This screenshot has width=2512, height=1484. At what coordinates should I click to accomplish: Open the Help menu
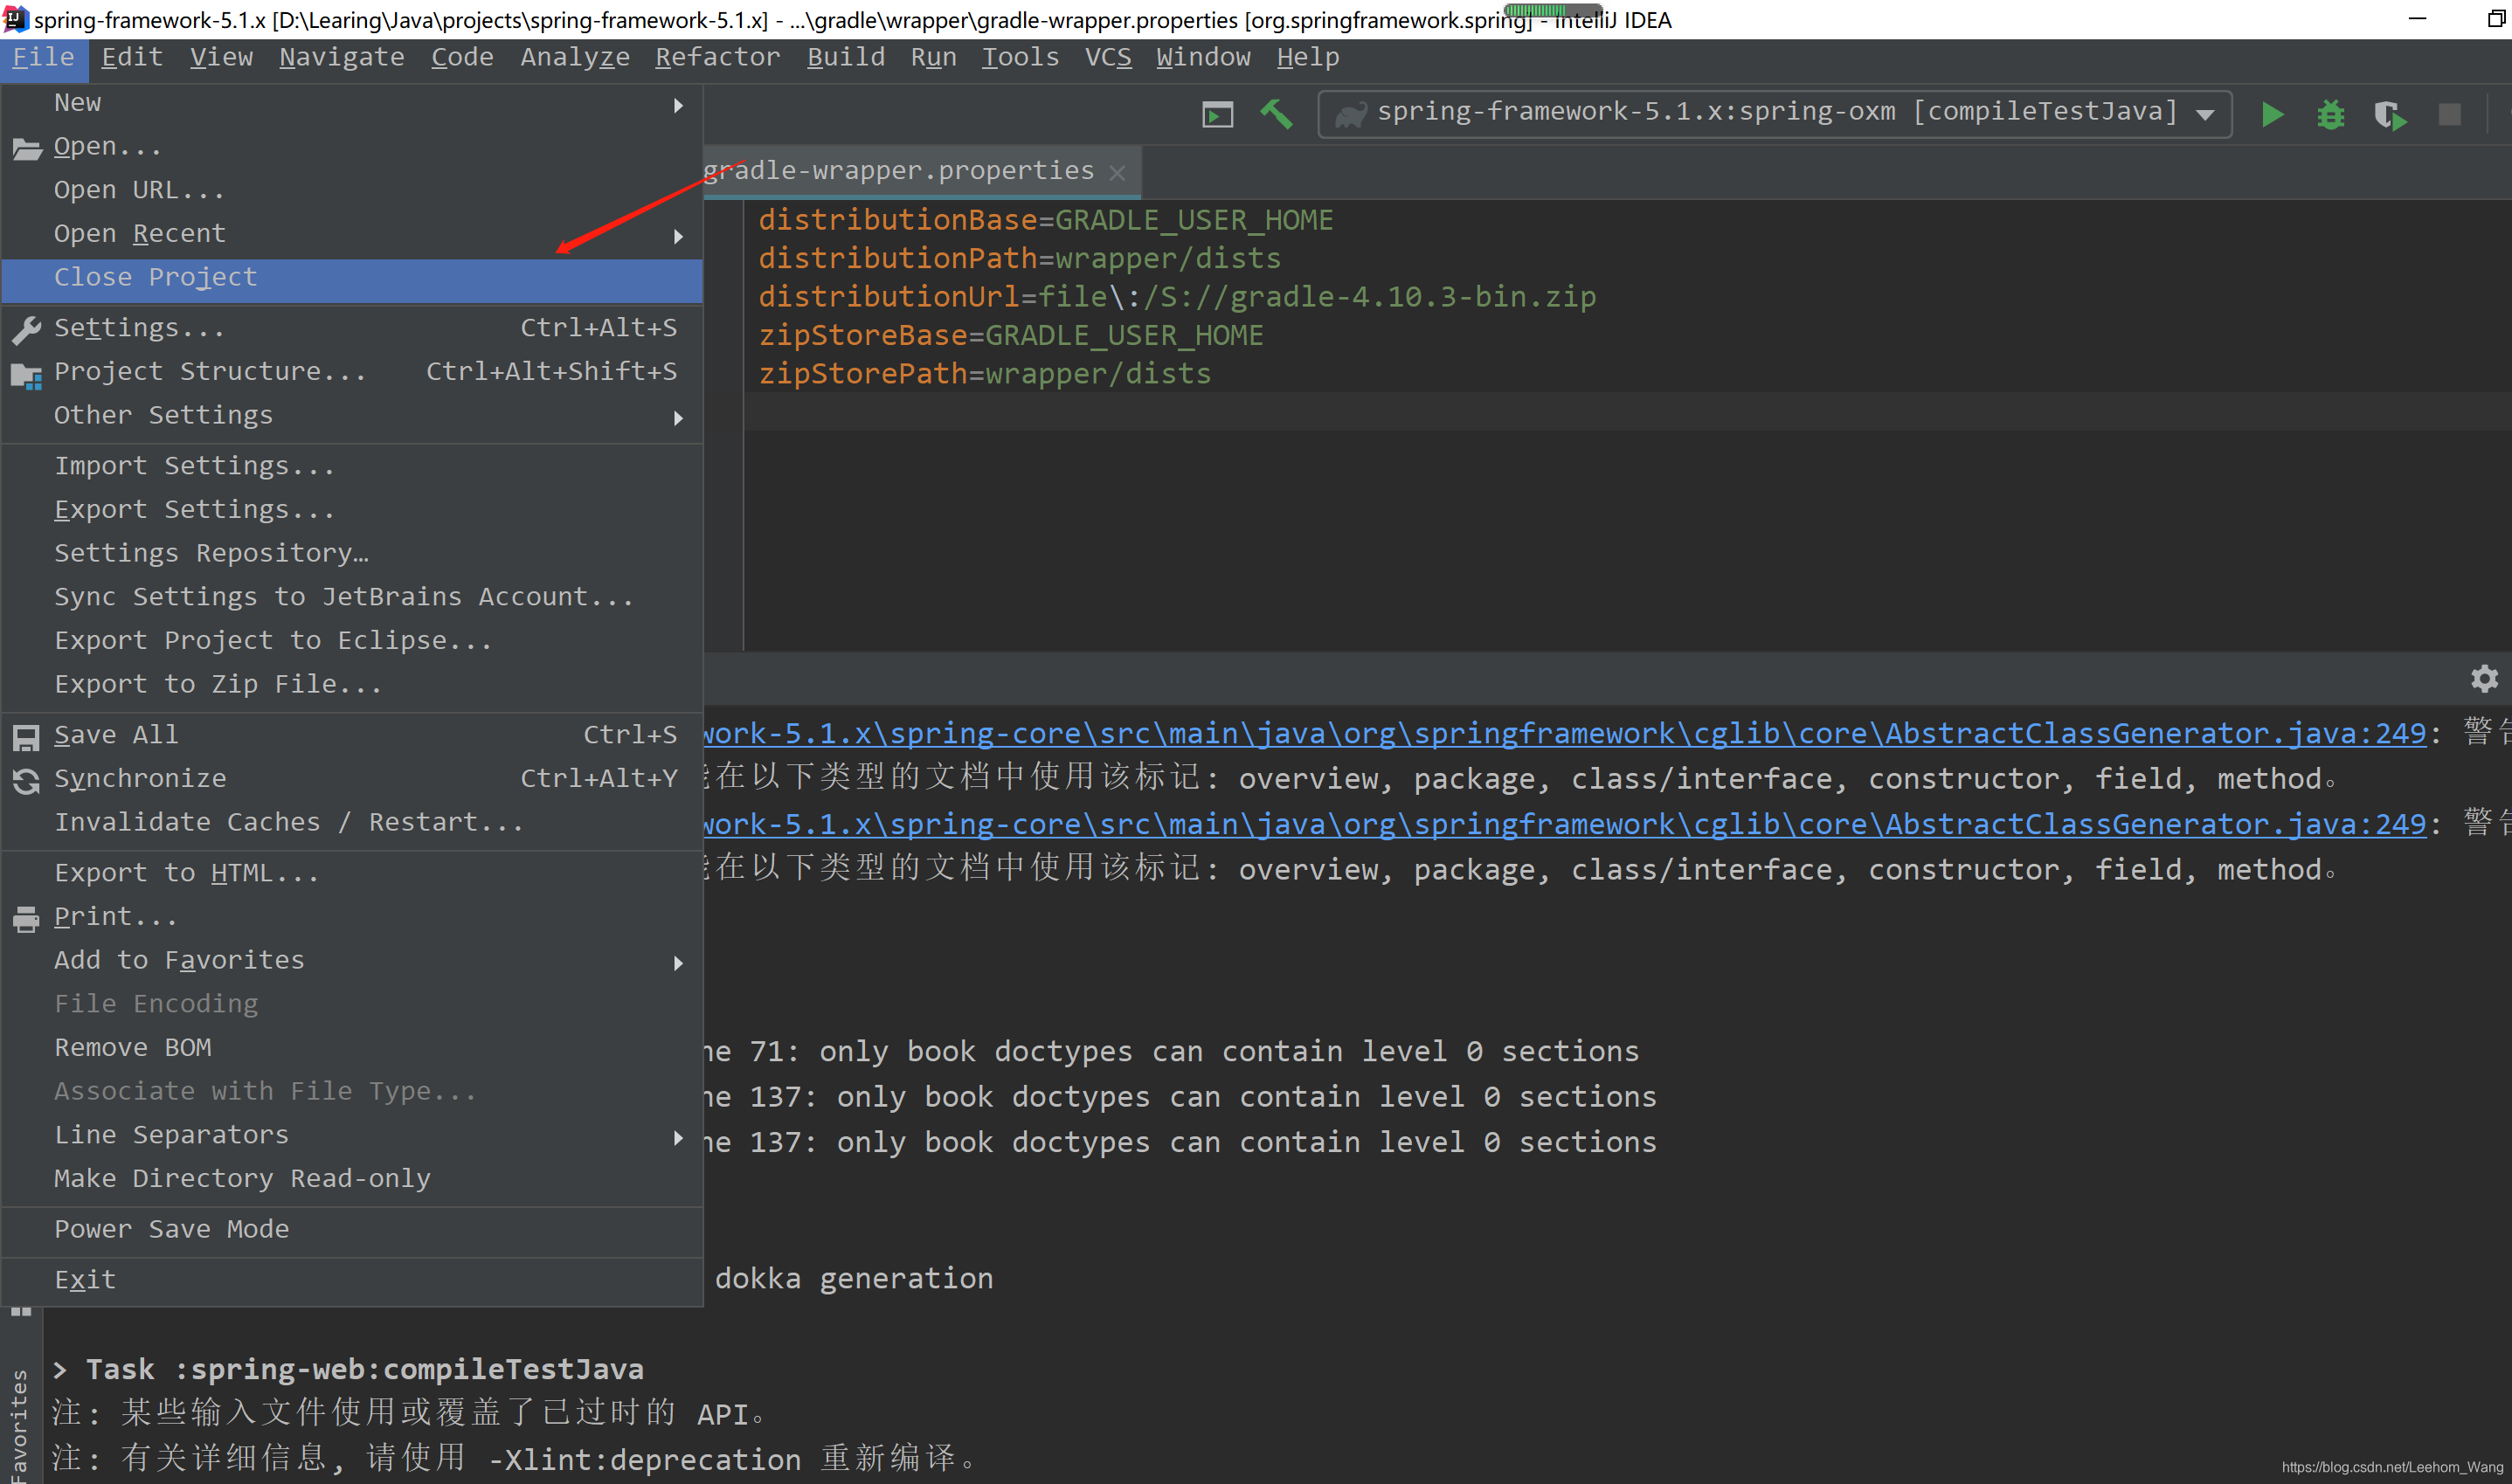pyautogui.click(x=1308, y=58)
